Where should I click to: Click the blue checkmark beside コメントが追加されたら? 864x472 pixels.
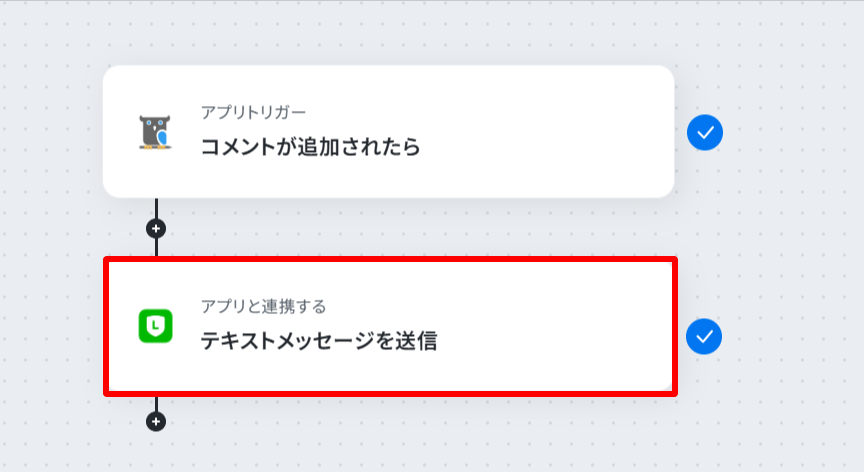pos(705,133)
